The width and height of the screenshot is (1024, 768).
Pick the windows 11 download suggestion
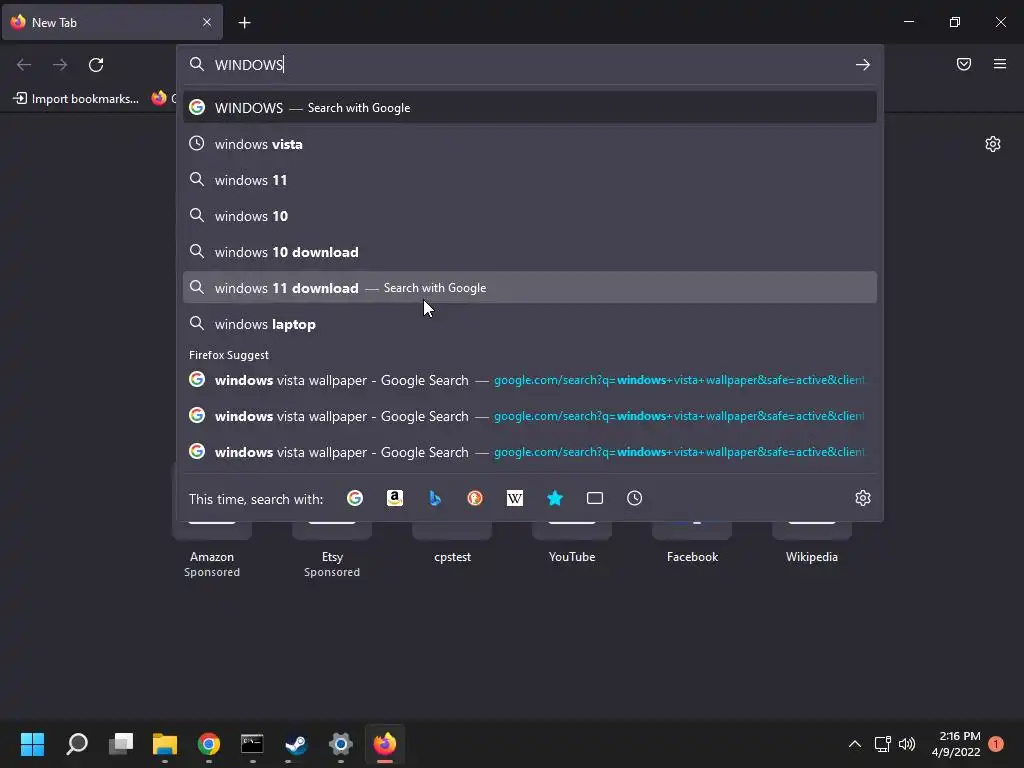pos(530,287)
